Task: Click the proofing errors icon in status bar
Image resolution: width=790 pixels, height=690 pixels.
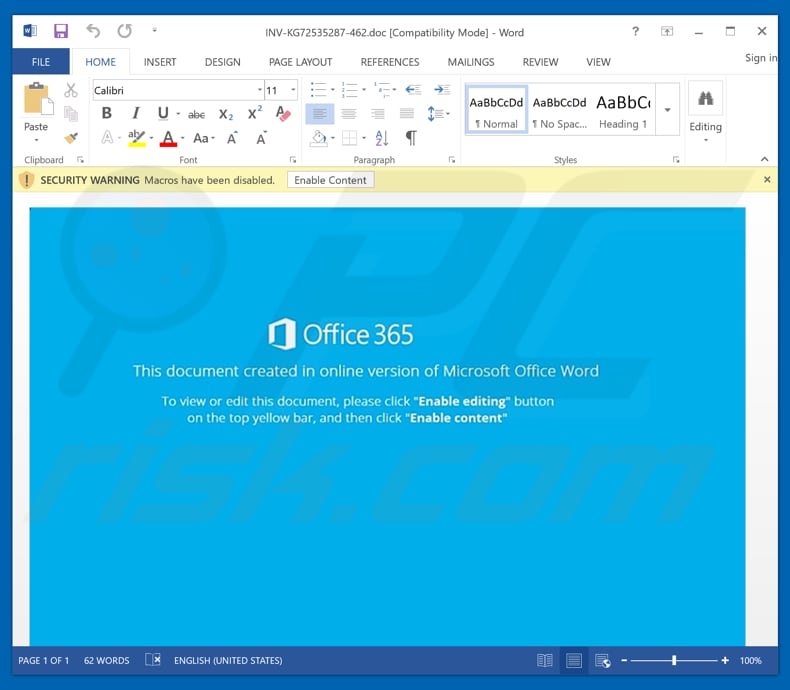Action: pyautogui.click(x=153, y=659)
